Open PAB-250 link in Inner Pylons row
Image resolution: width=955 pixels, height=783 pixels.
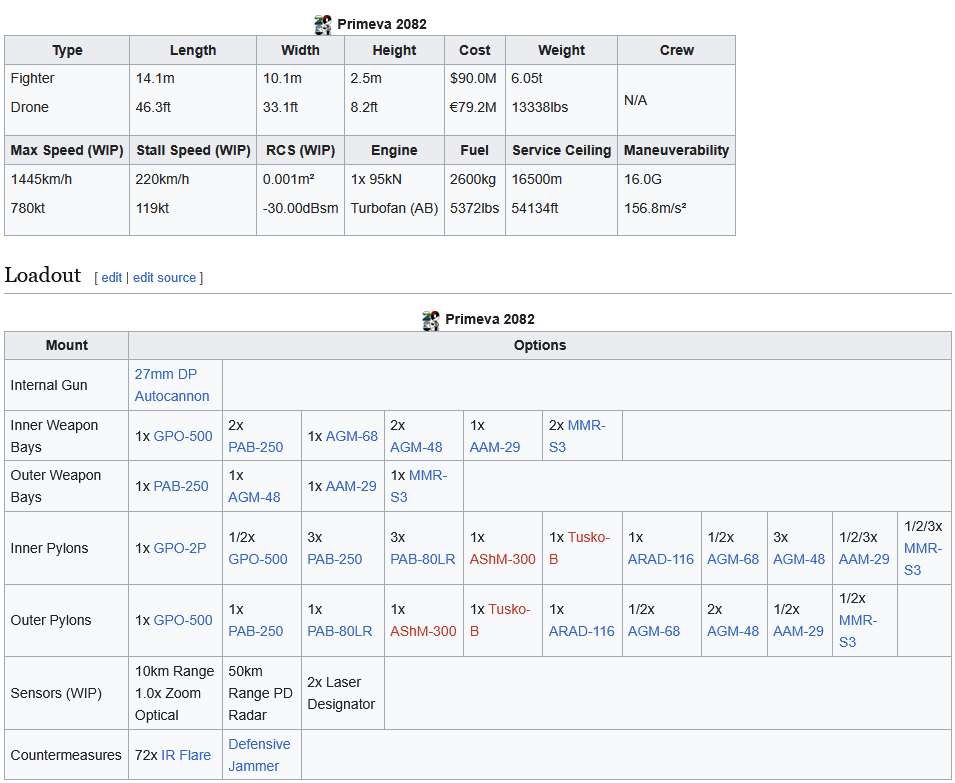coord(334,560)
